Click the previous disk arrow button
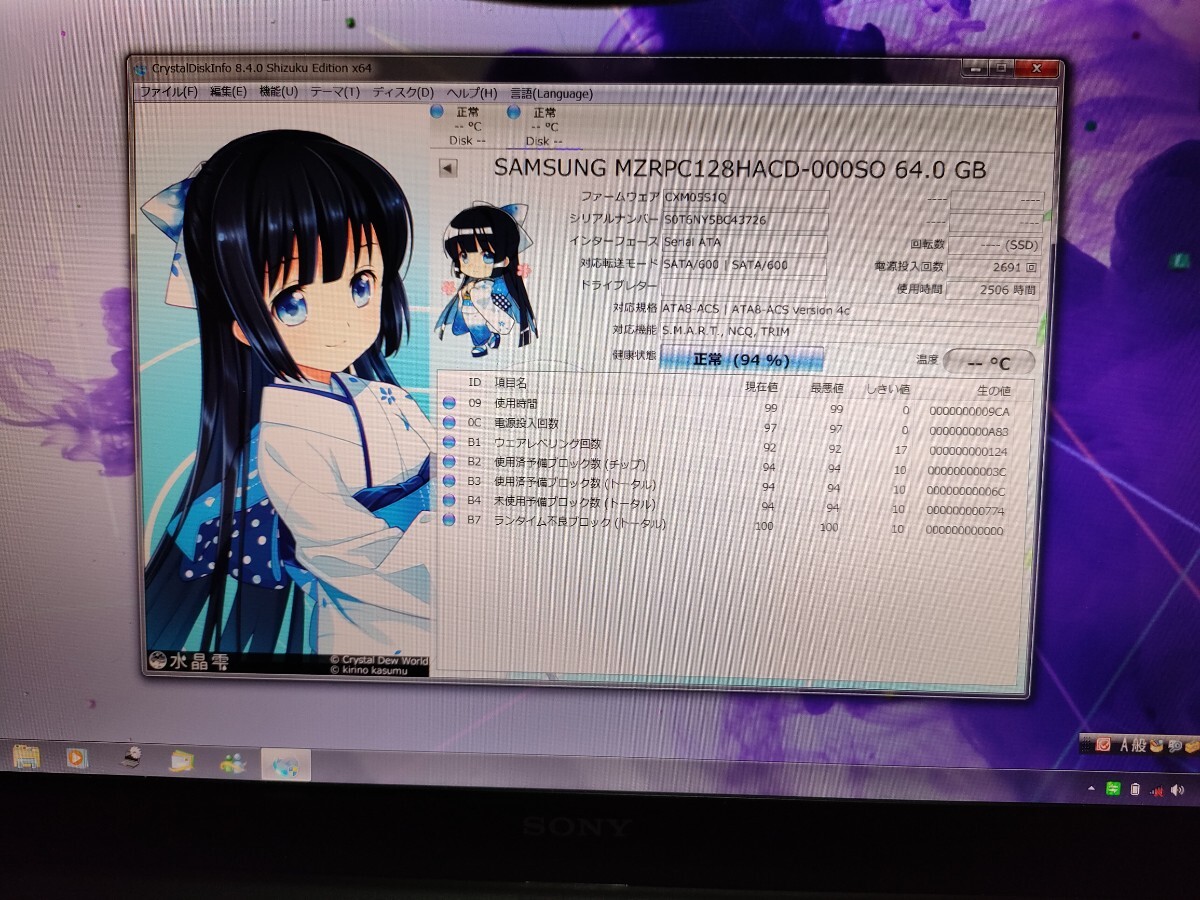Viewport: 1200px width, 900px height. point(448,168)
